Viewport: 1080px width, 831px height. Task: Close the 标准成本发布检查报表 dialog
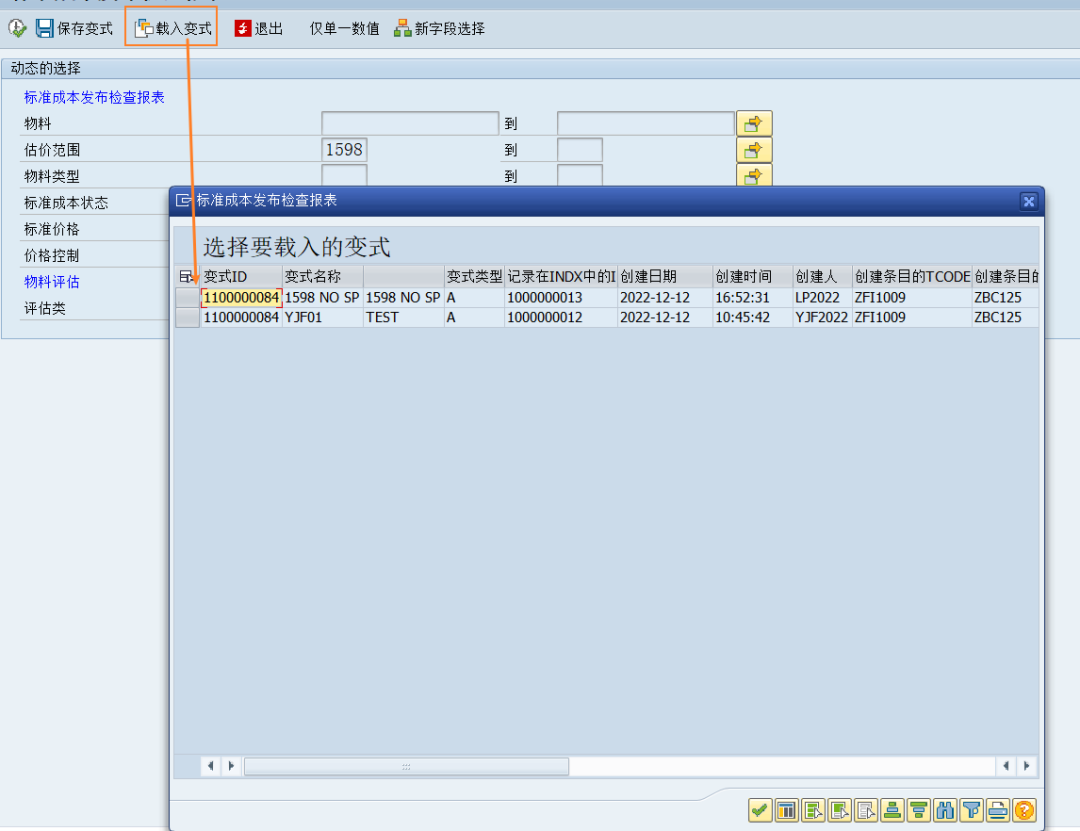click(1028, 201)
